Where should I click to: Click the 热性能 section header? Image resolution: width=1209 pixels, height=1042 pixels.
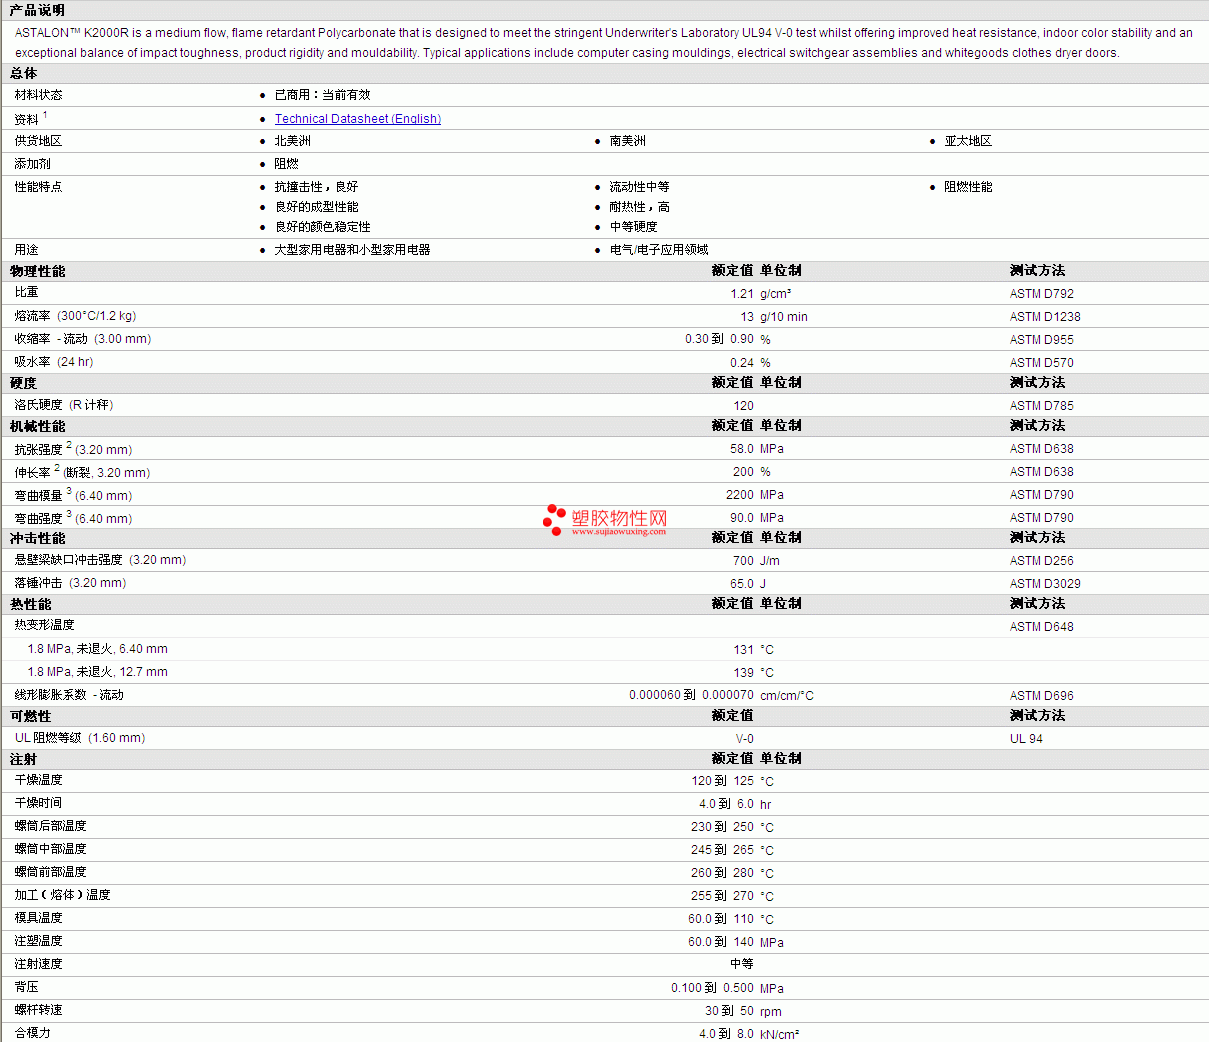click(x=31, y=604)
